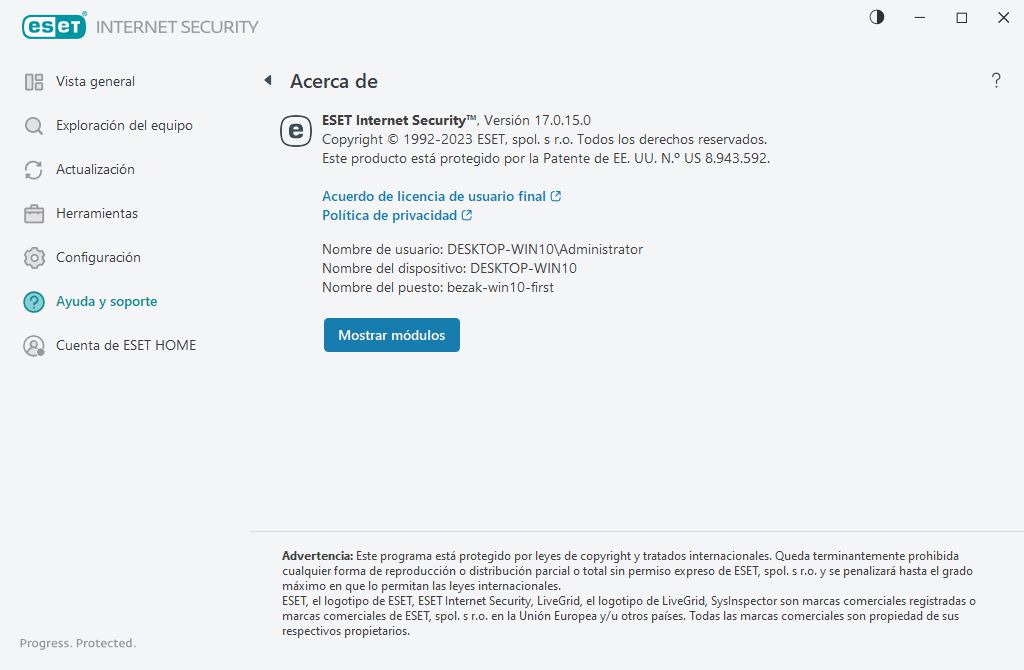Toggle the dark/light contrast theme icon
Viewport: 1024px width, 670px height.
coord(877,17)
